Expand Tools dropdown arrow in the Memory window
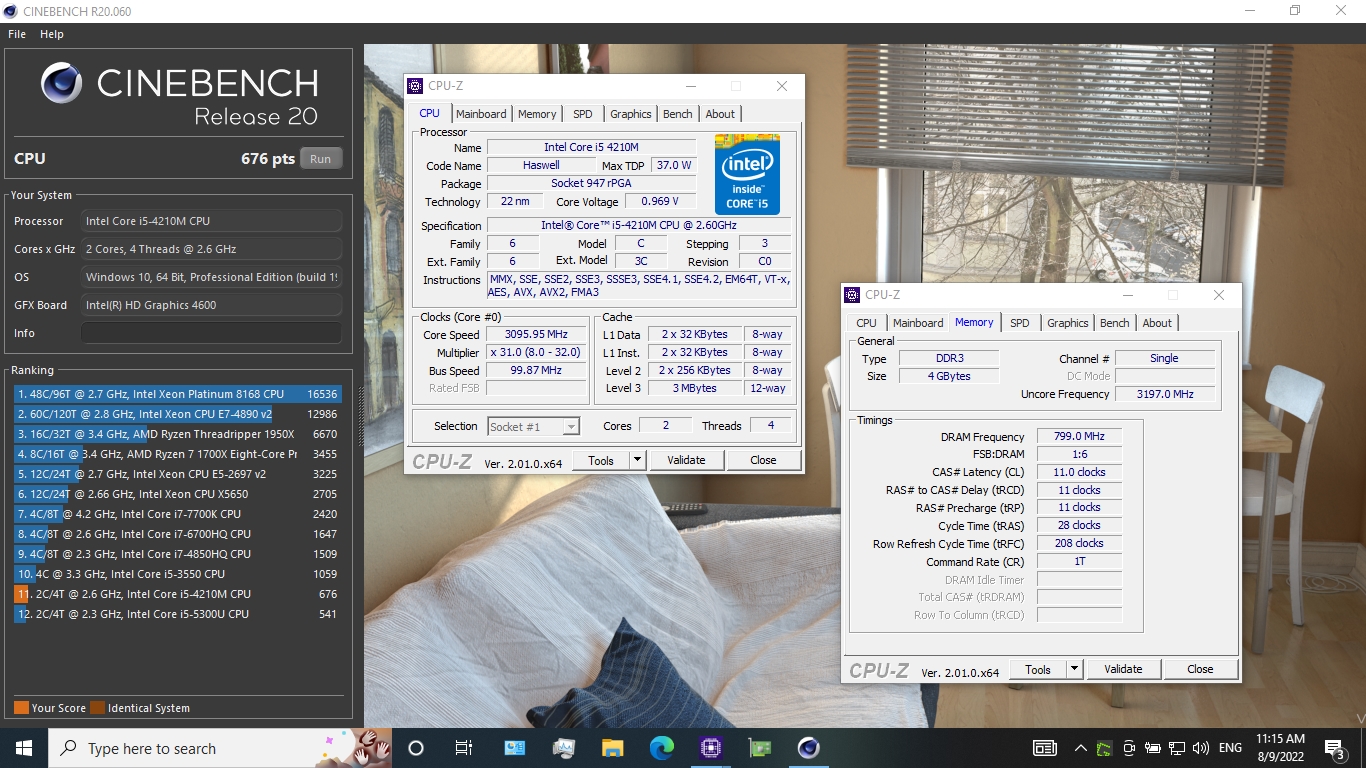 [x=1074, y=669]
